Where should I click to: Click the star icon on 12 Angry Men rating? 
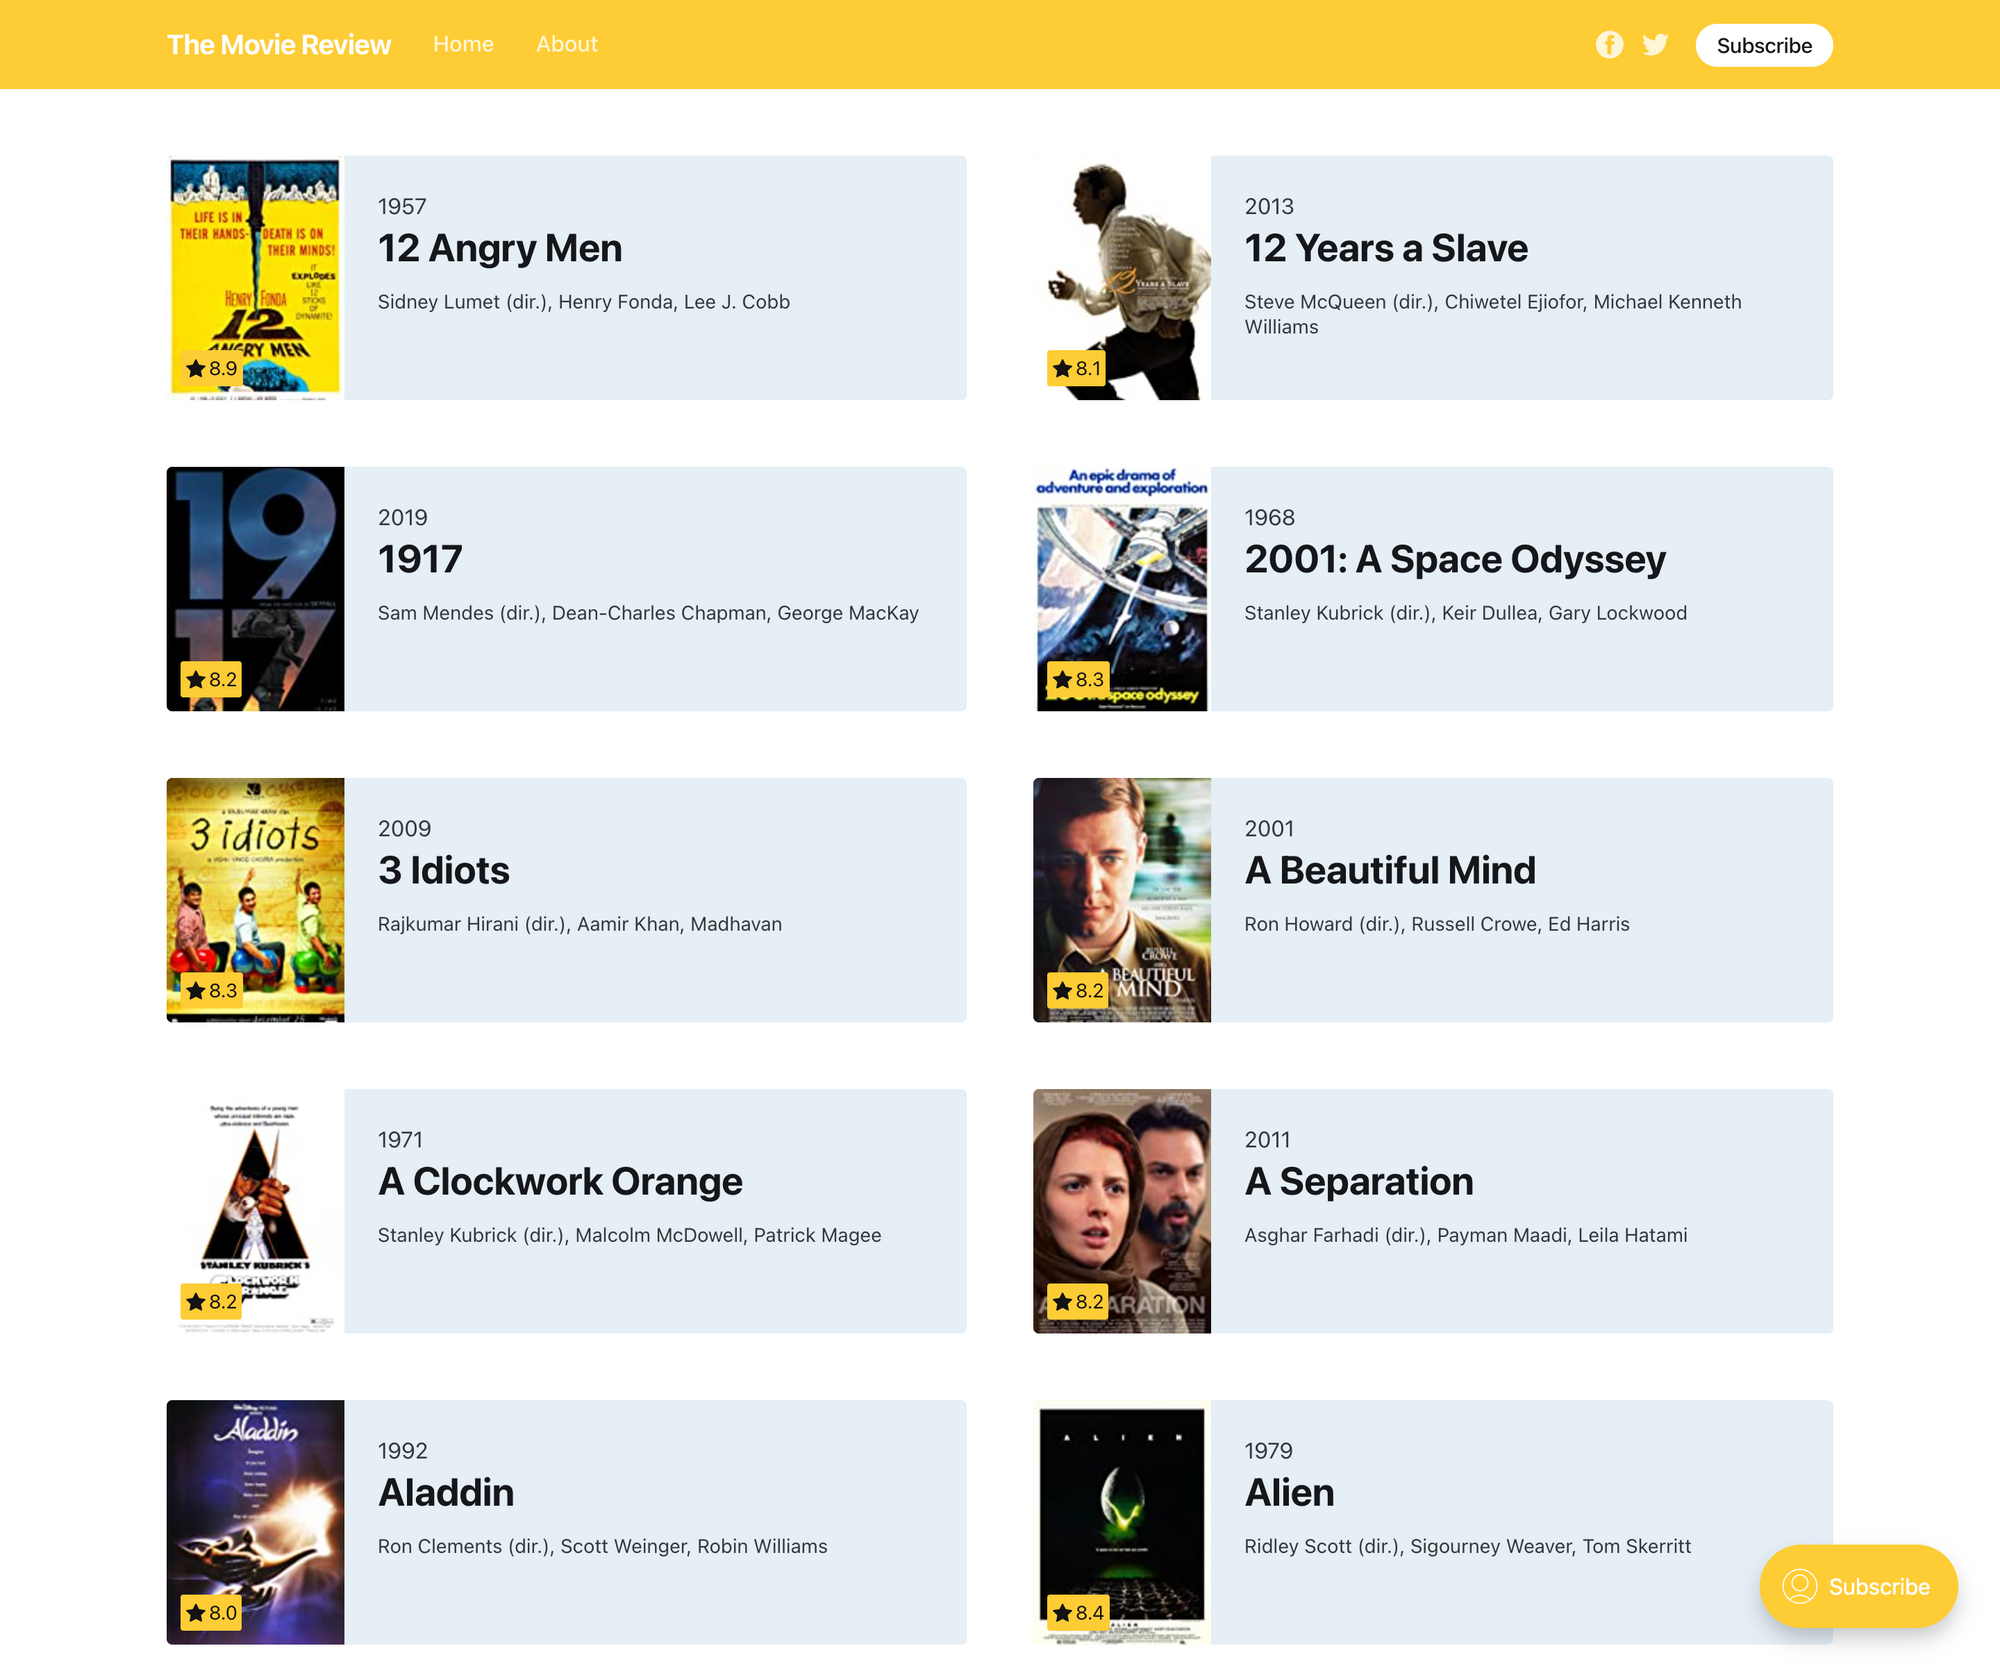(x=197, y=368)
